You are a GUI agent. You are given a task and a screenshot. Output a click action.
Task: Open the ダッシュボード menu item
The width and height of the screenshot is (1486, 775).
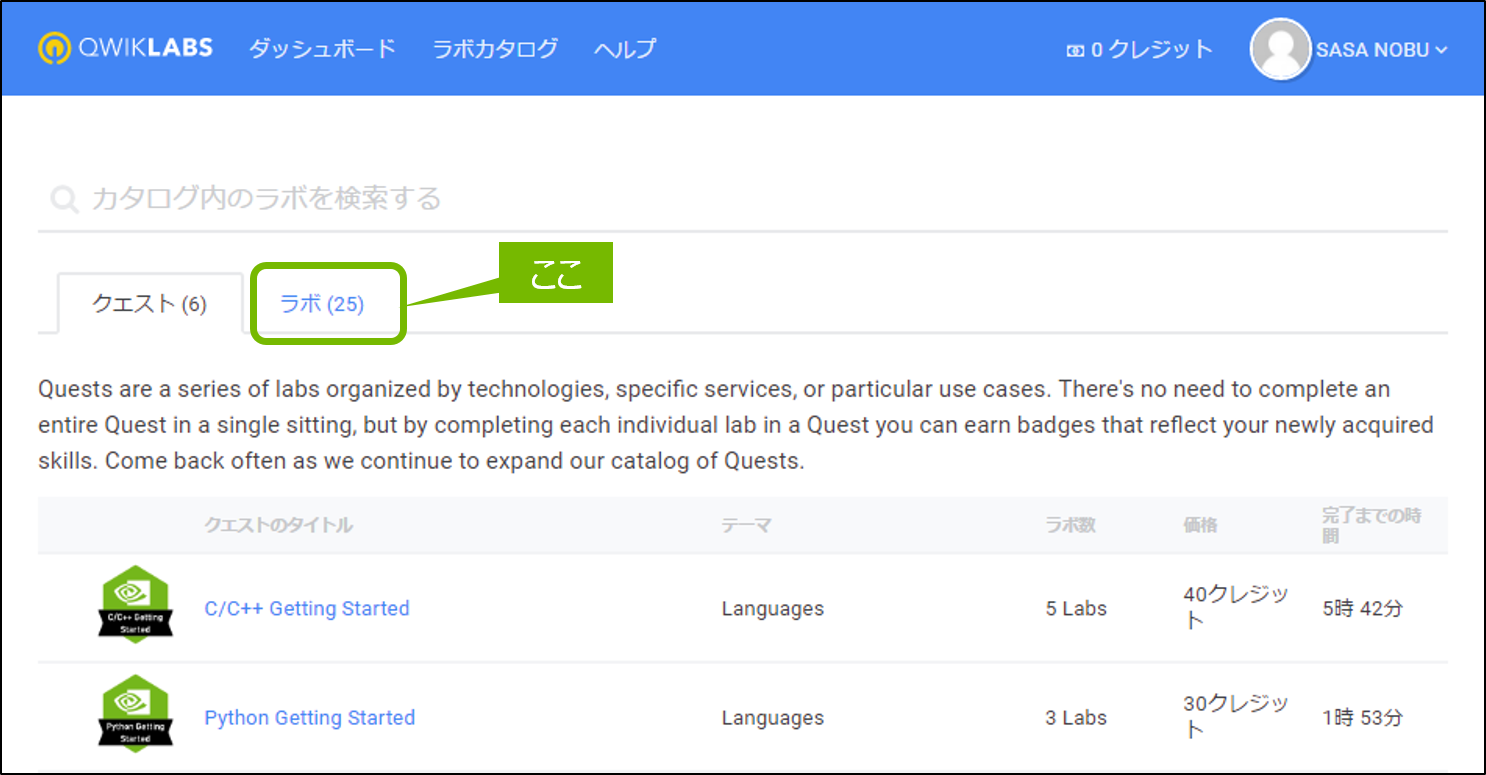point(322,48)
